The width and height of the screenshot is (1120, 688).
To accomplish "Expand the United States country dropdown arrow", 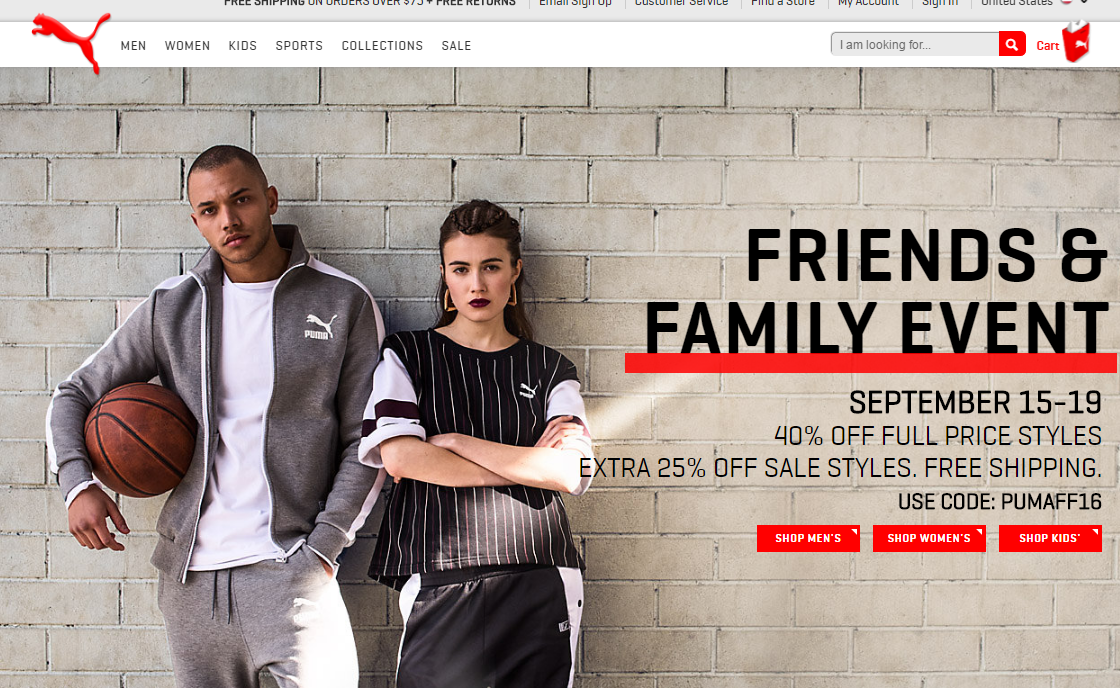I will tap(1084, 2).
